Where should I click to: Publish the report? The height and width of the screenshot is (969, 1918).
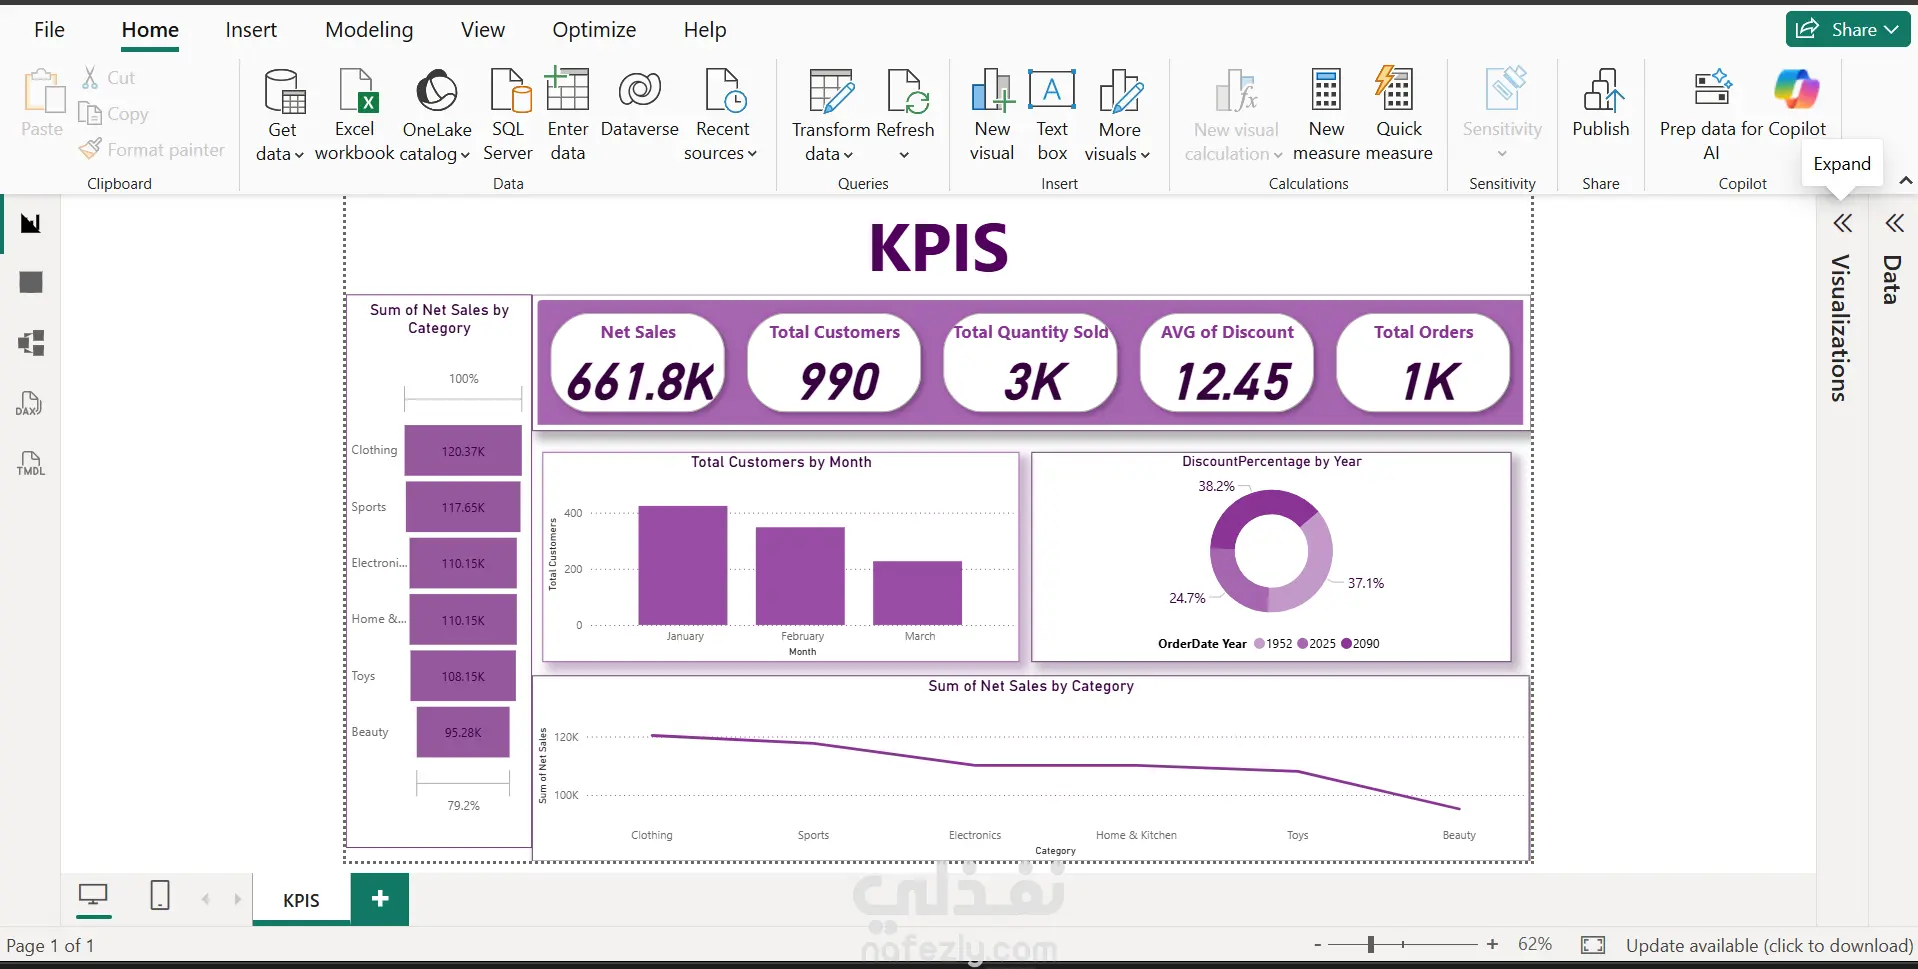click(x=1601, y=104)
